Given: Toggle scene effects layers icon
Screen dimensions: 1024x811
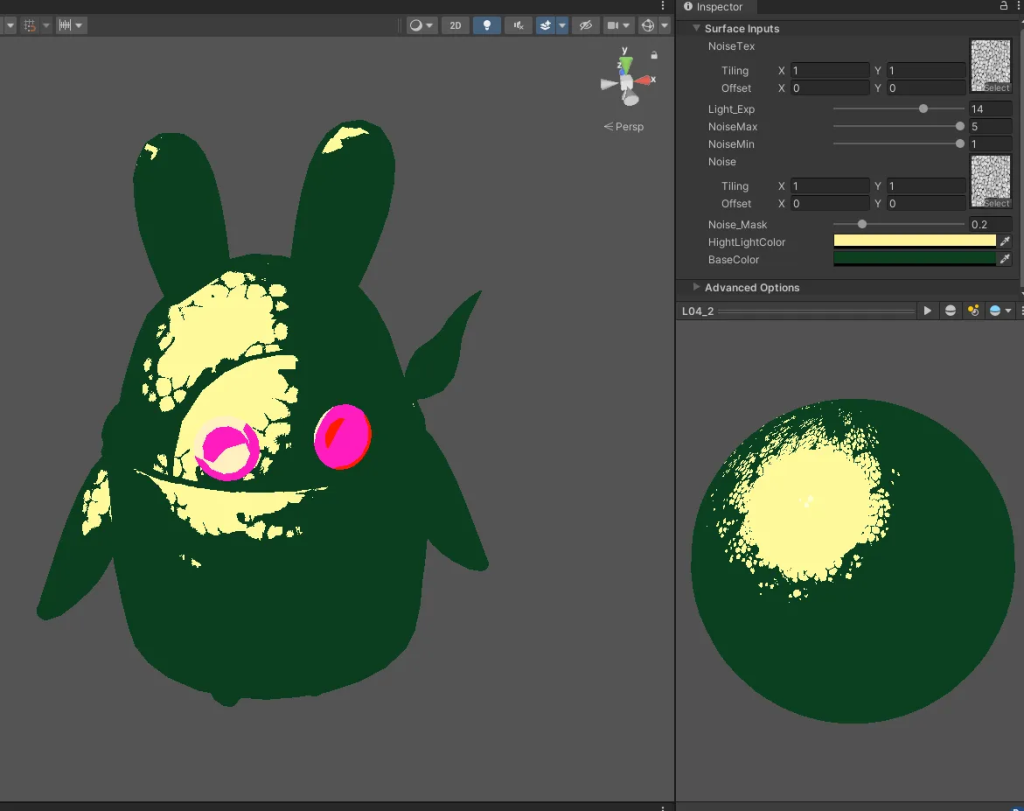Looking at the screenshot, I should click(x=546, y=25).
